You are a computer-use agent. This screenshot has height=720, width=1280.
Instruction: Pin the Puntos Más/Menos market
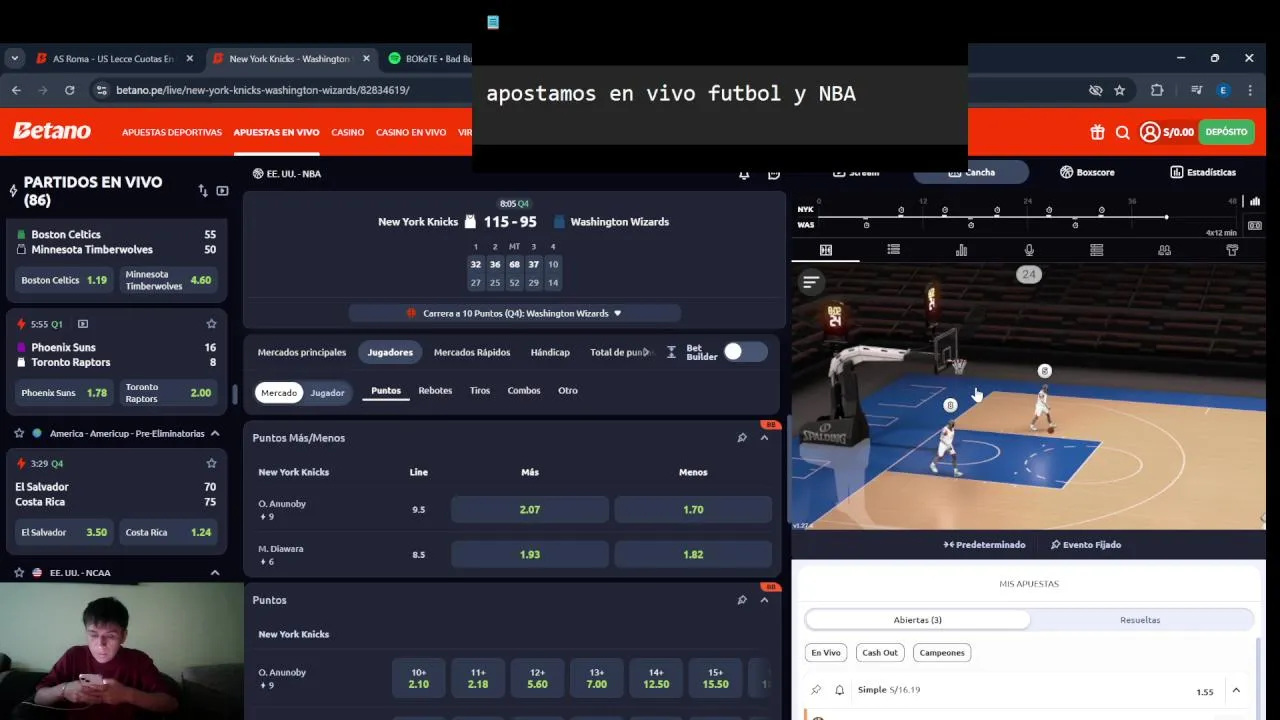[742, 438]
